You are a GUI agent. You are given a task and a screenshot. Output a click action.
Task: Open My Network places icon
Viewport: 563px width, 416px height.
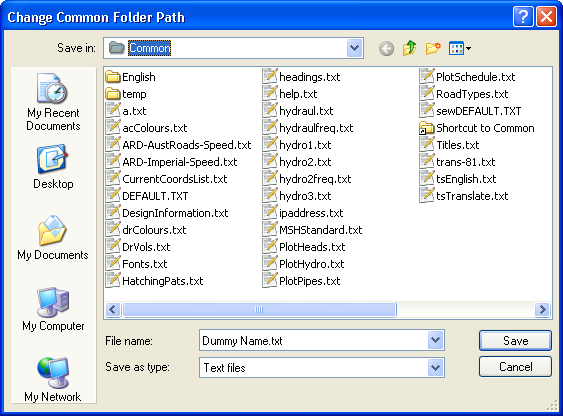click(x=53, y=379)
